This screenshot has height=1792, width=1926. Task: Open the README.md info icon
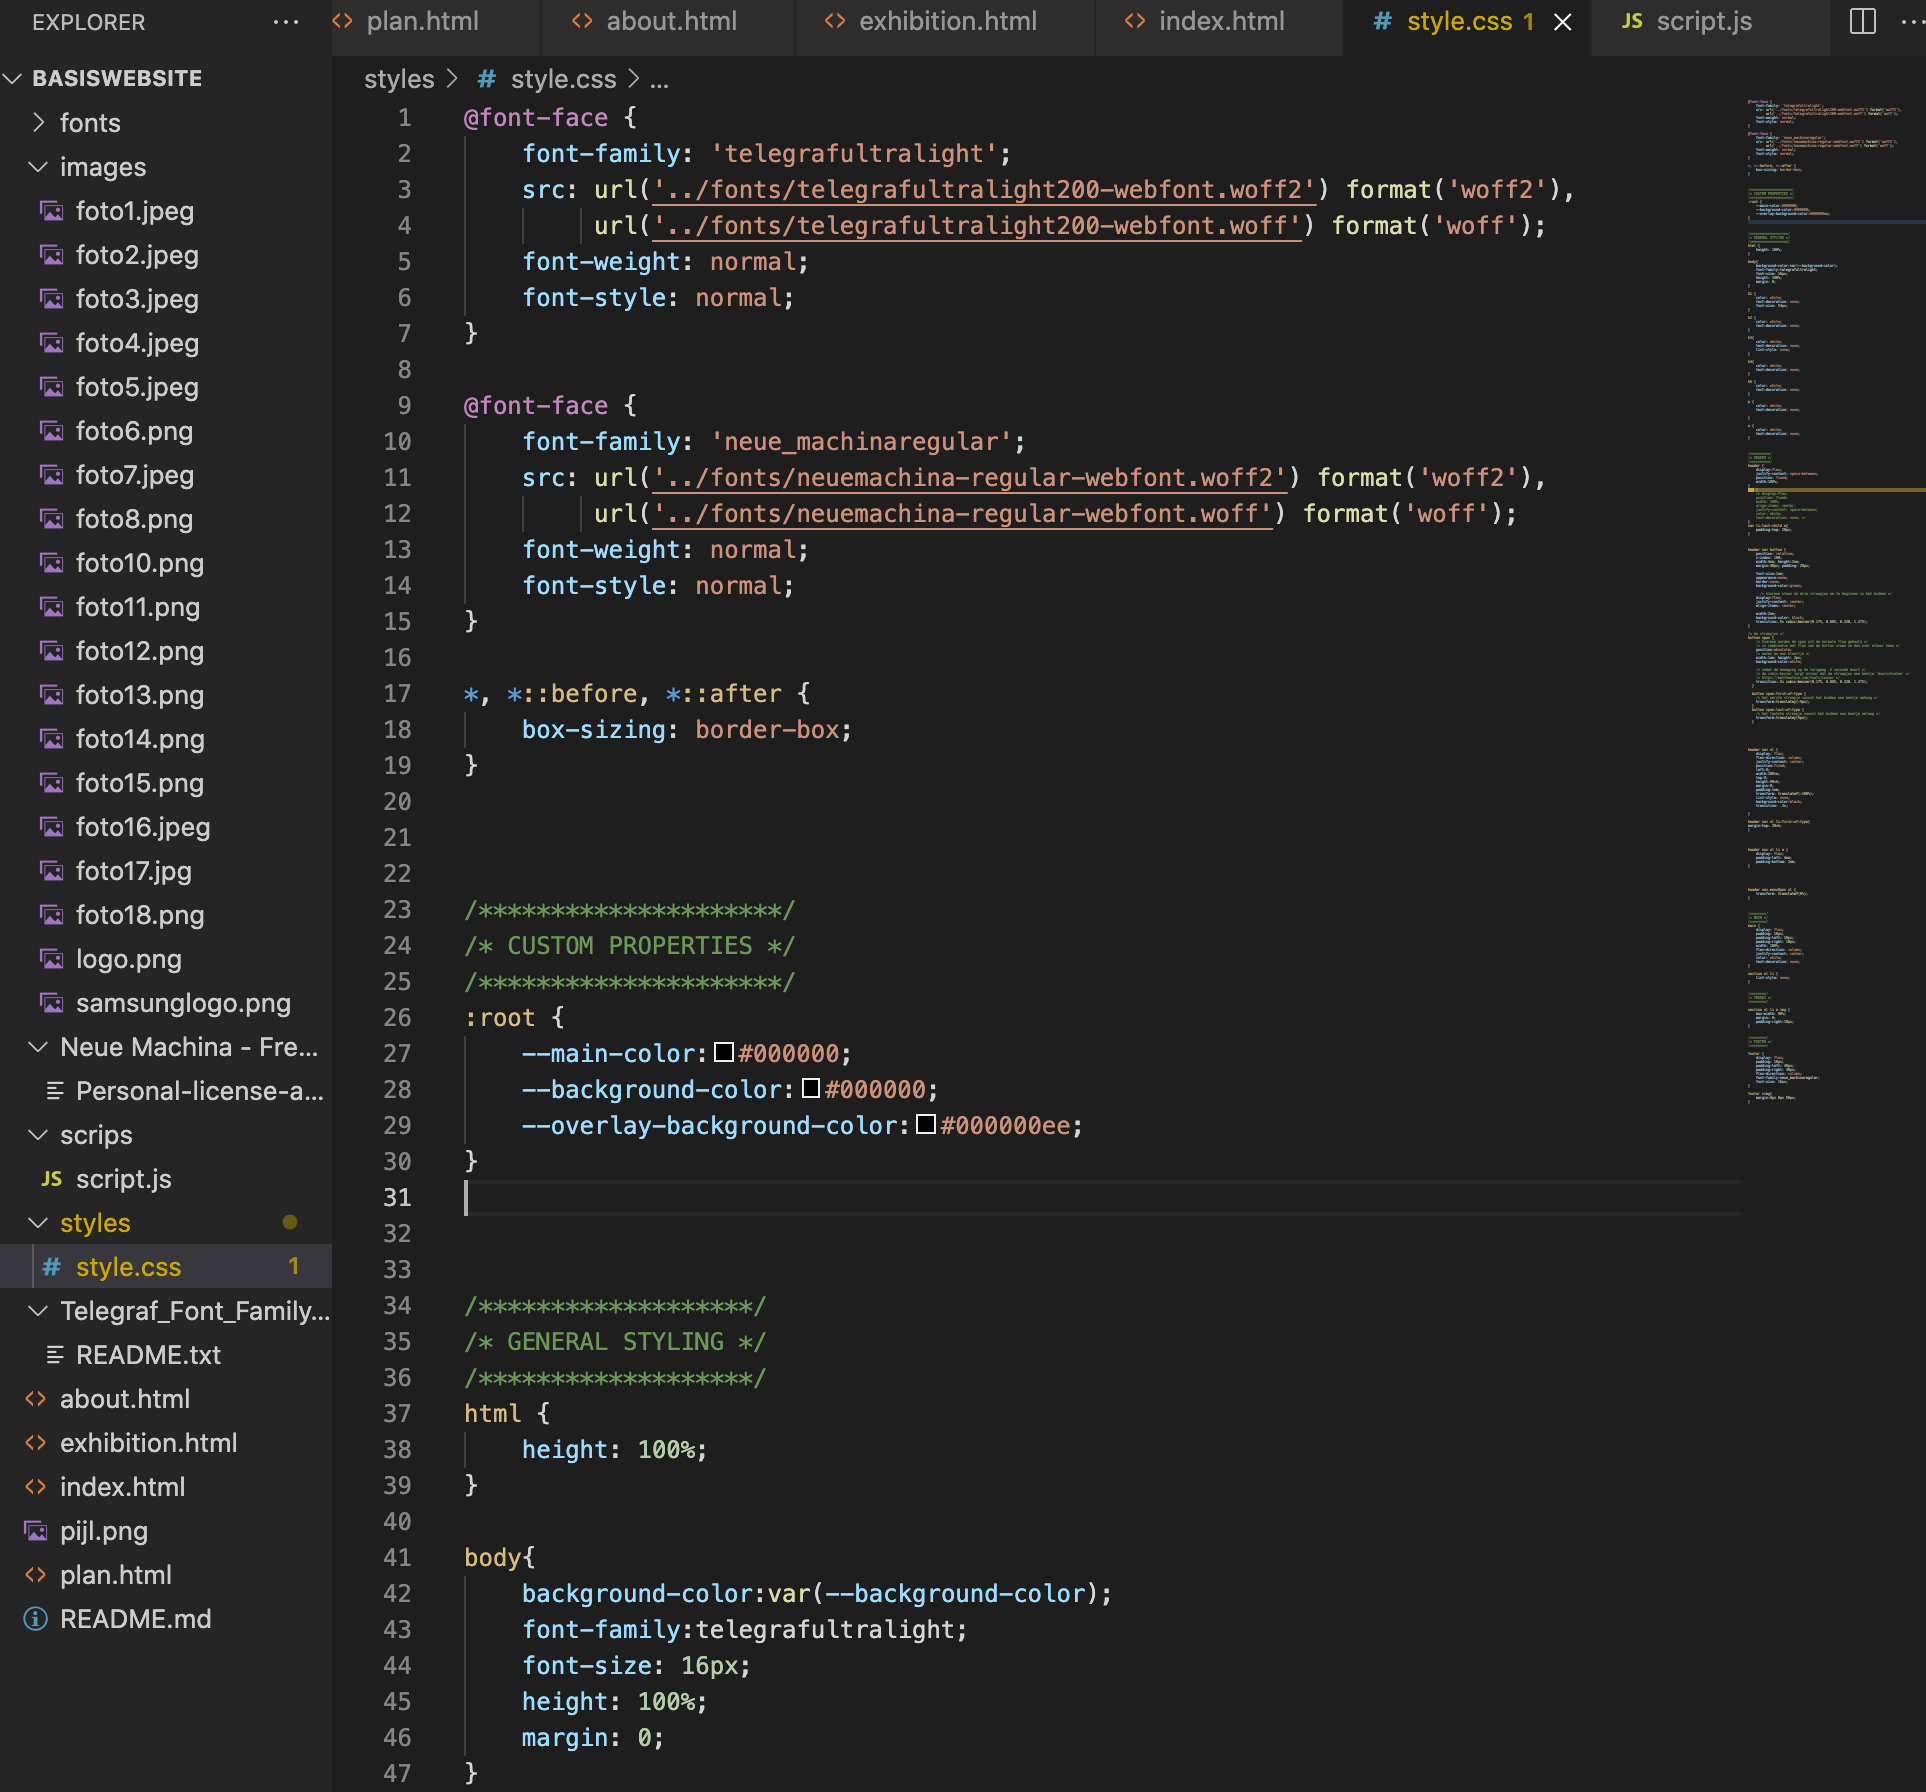click(36, 1618)
